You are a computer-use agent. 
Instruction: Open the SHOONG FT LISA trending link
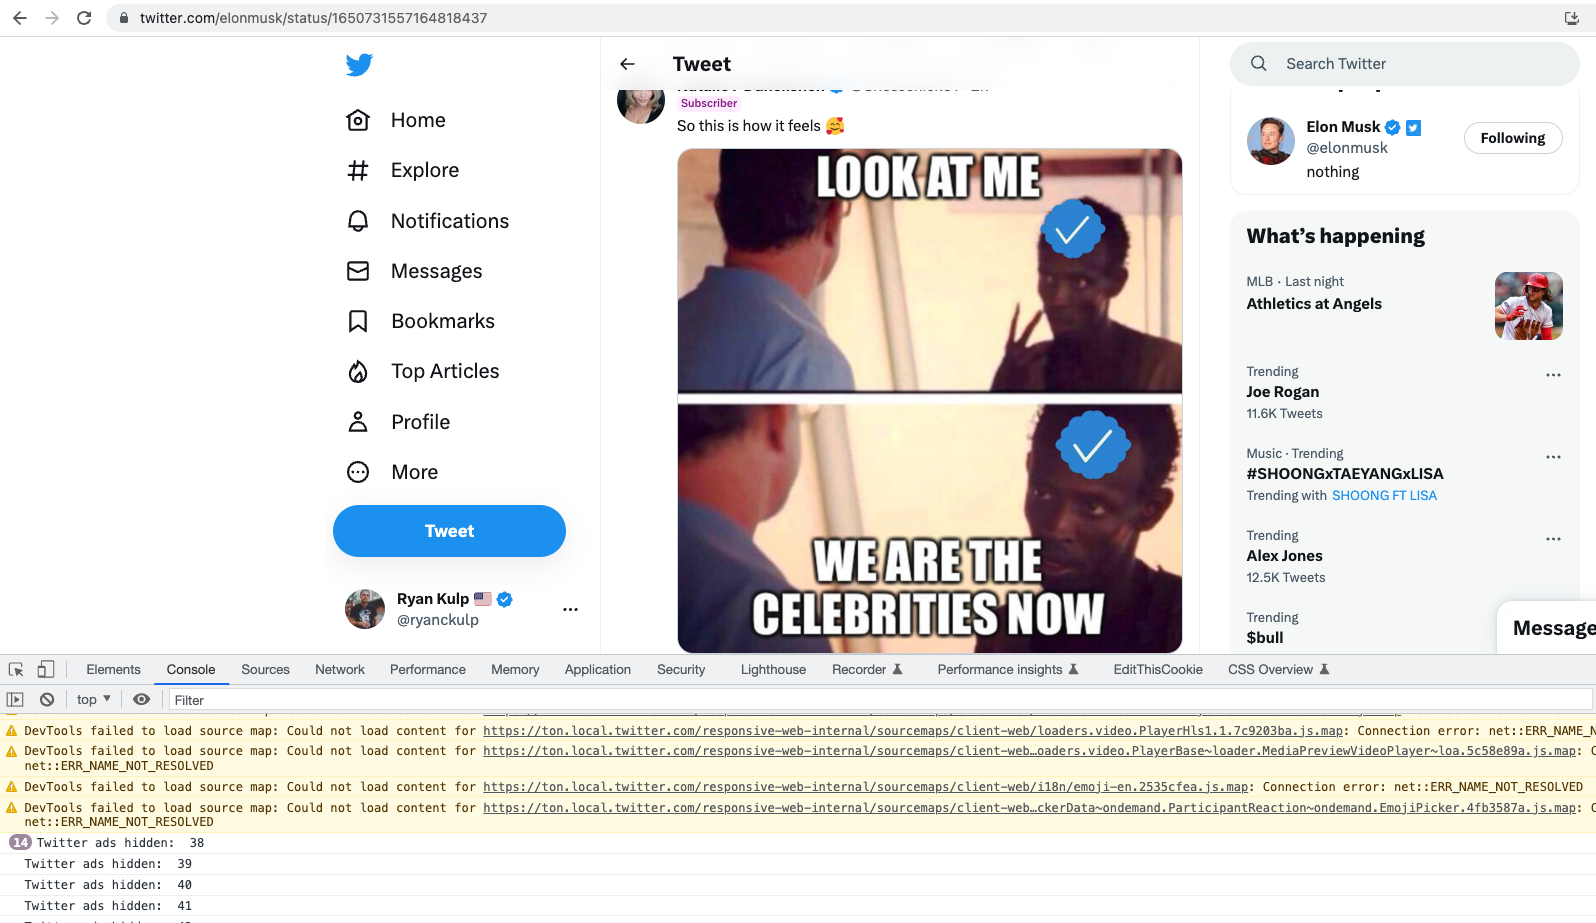1384,495
